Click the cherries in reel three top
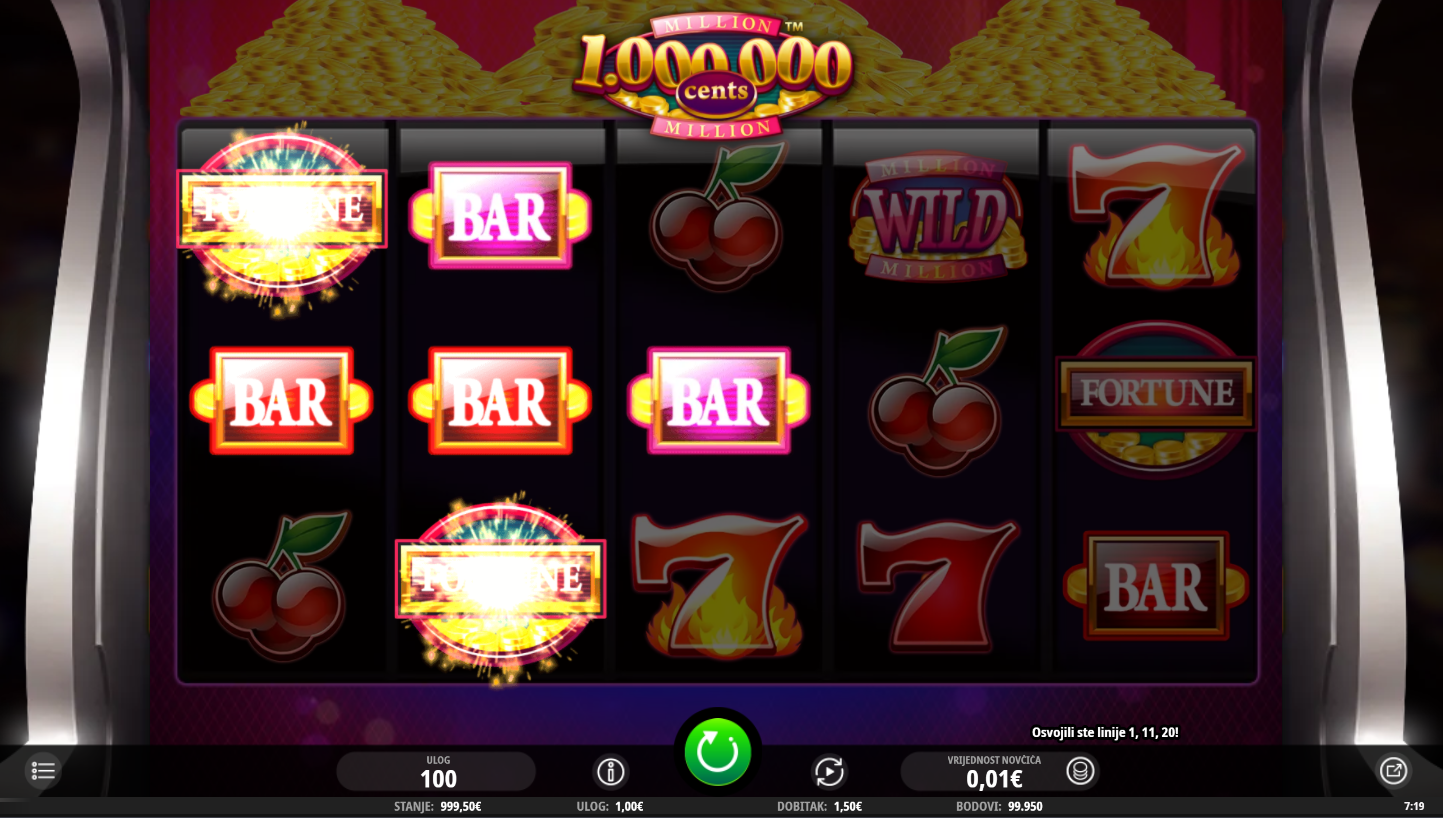The height and width of the screenshot is (818, 1443). [718, 216]
